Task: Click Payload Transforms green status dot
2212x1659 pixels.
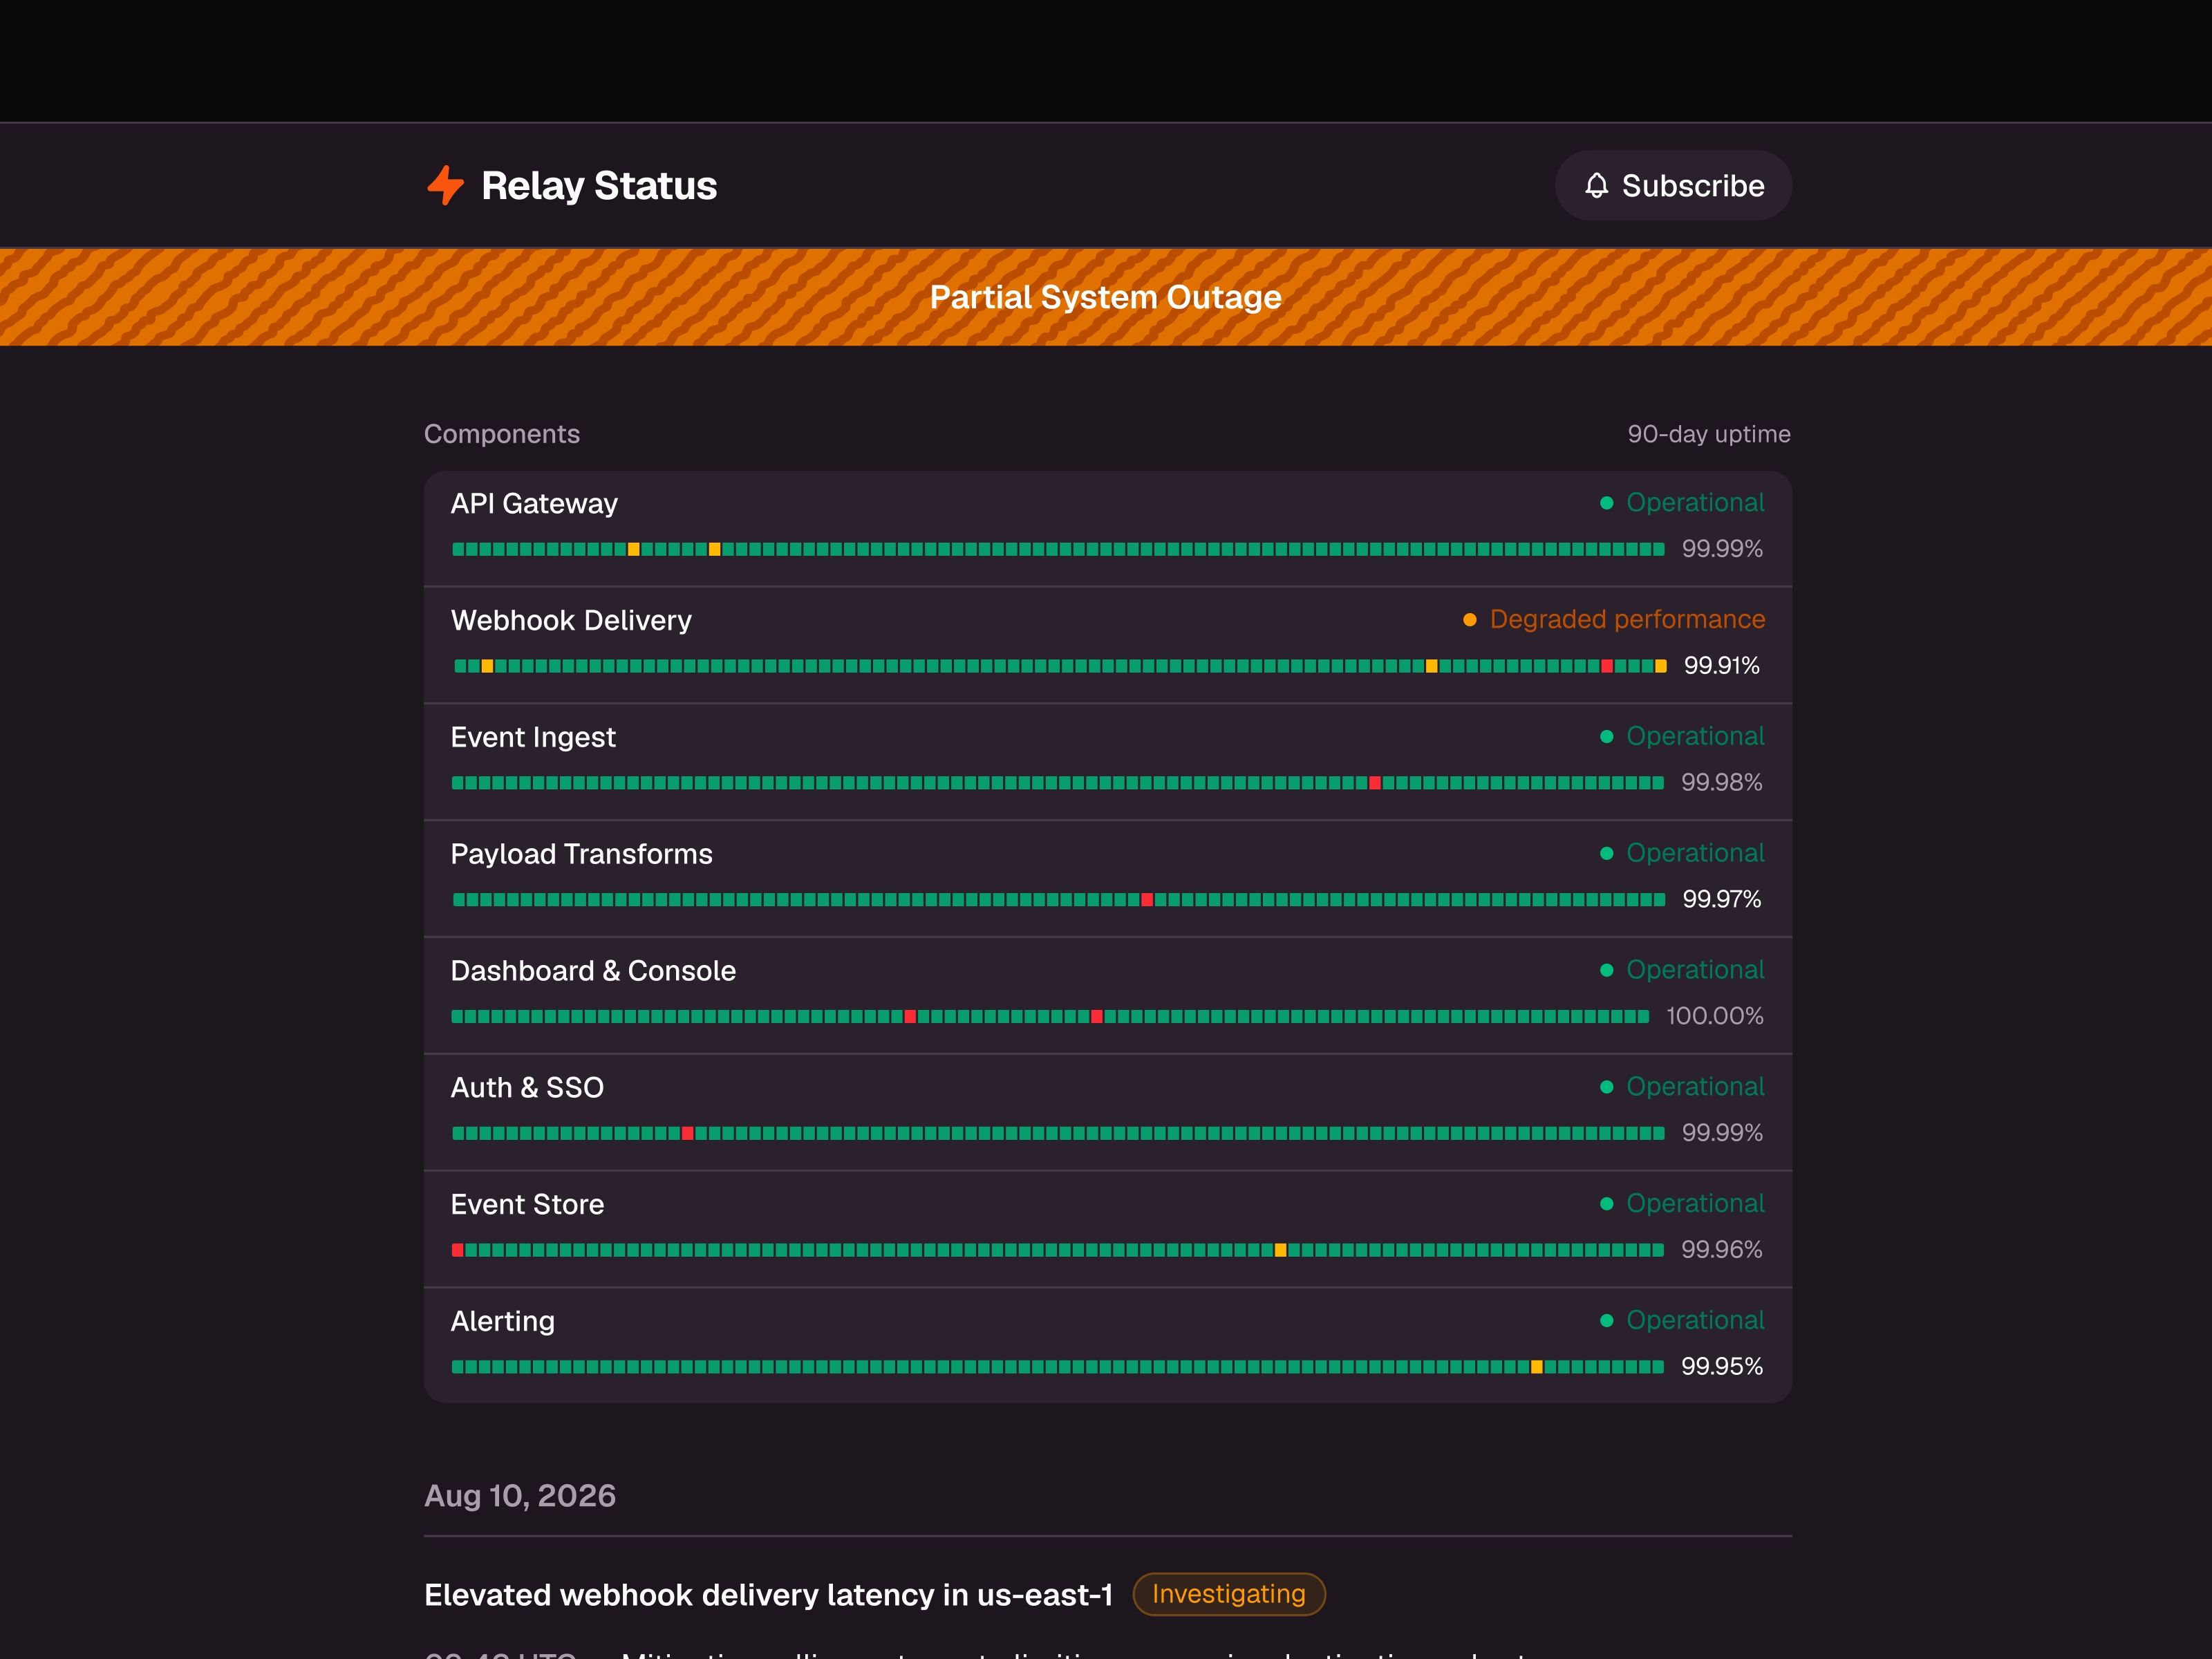Action: point(1606,854)
